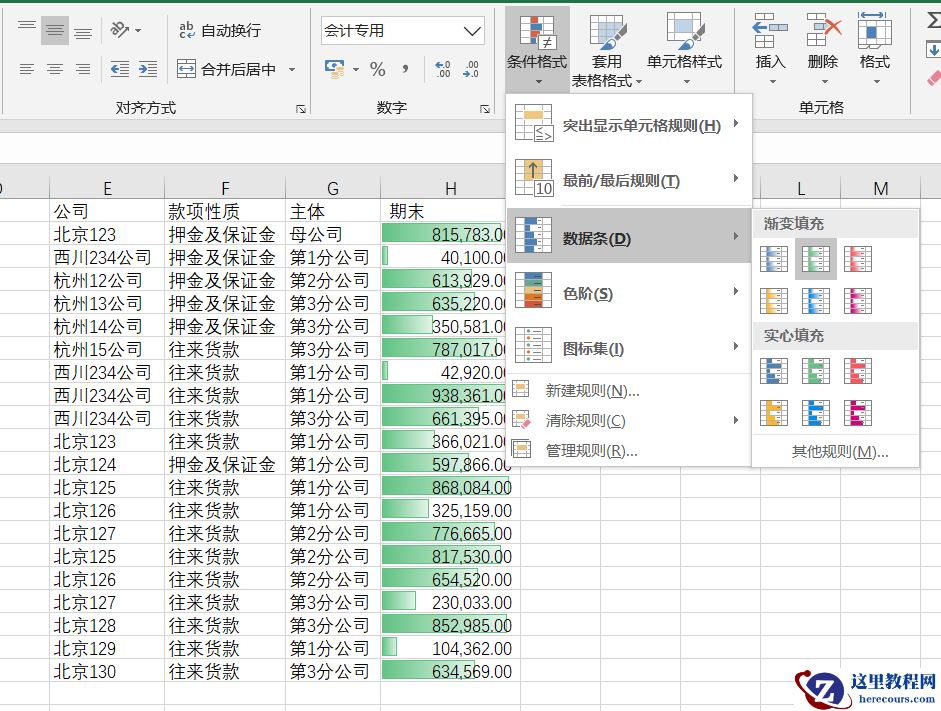
Task: Select column H header
Action: point(450,188)
